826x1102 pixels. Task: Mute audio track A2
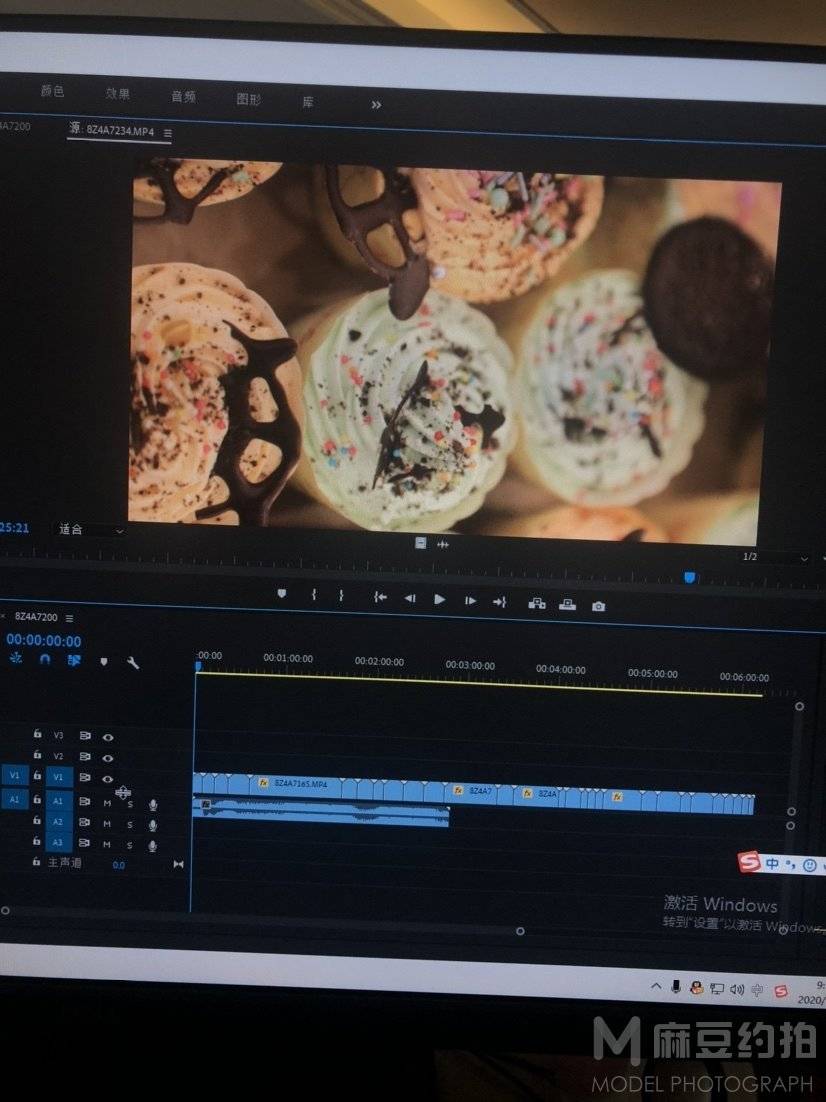pyautogui.click(x=108, y=824)
